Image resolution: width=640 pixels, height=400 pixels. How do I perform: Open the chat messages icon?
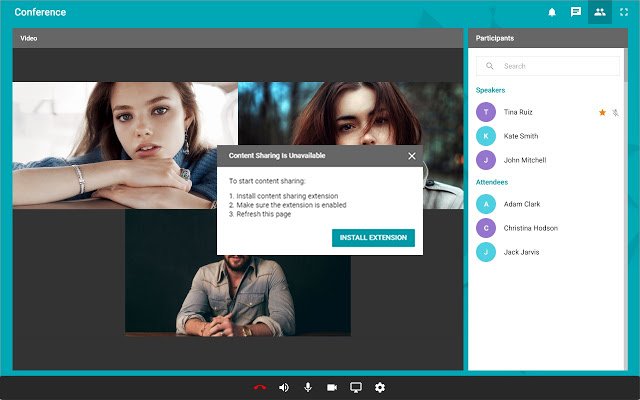pyautogui.click(x=576, y=12)
